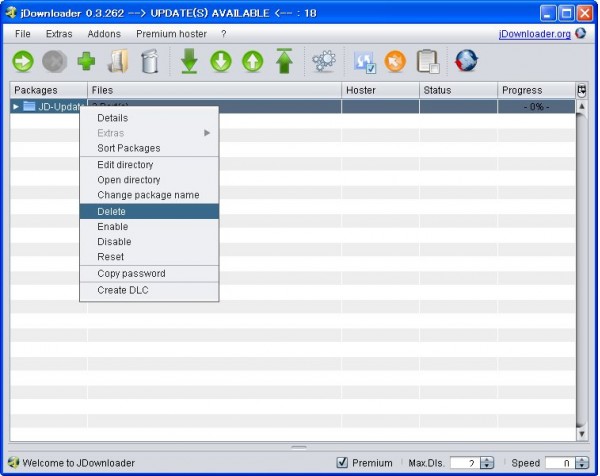Click the grey stop downloads icon

coord(54,61)
